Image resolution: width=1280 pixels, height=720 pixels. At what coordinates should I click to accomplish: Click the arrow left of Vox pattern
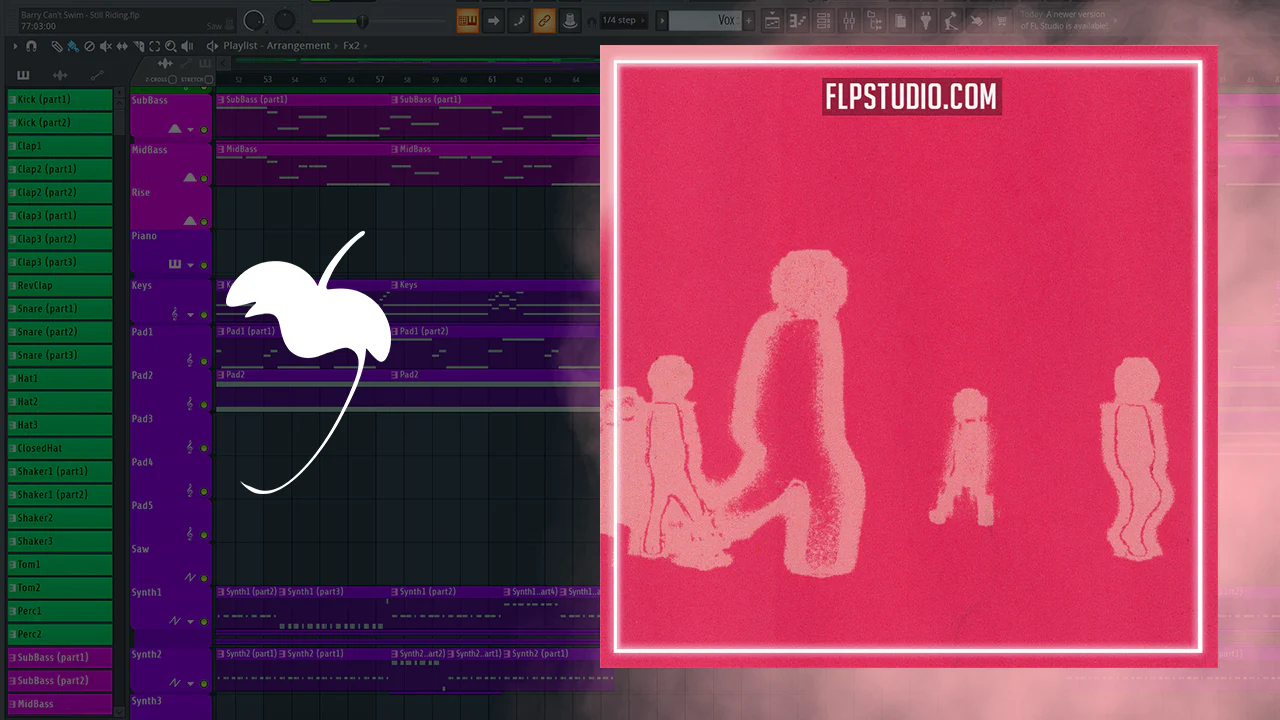point(662,20)
